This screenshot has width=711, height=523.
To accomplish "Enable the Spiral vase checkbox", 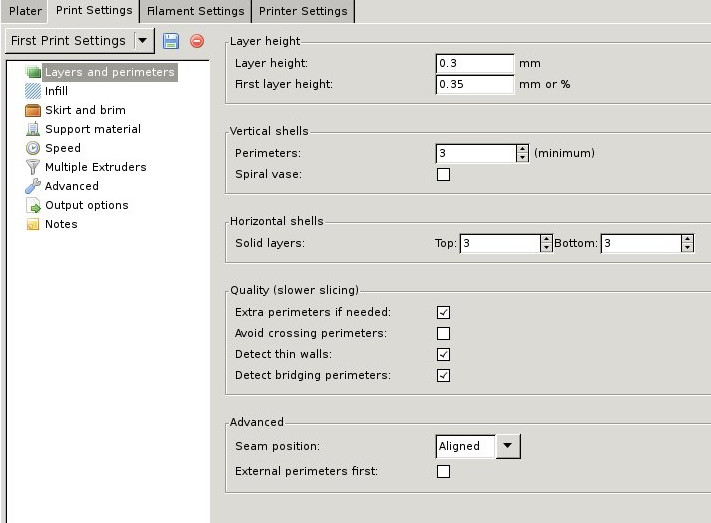I will point(444,175).
